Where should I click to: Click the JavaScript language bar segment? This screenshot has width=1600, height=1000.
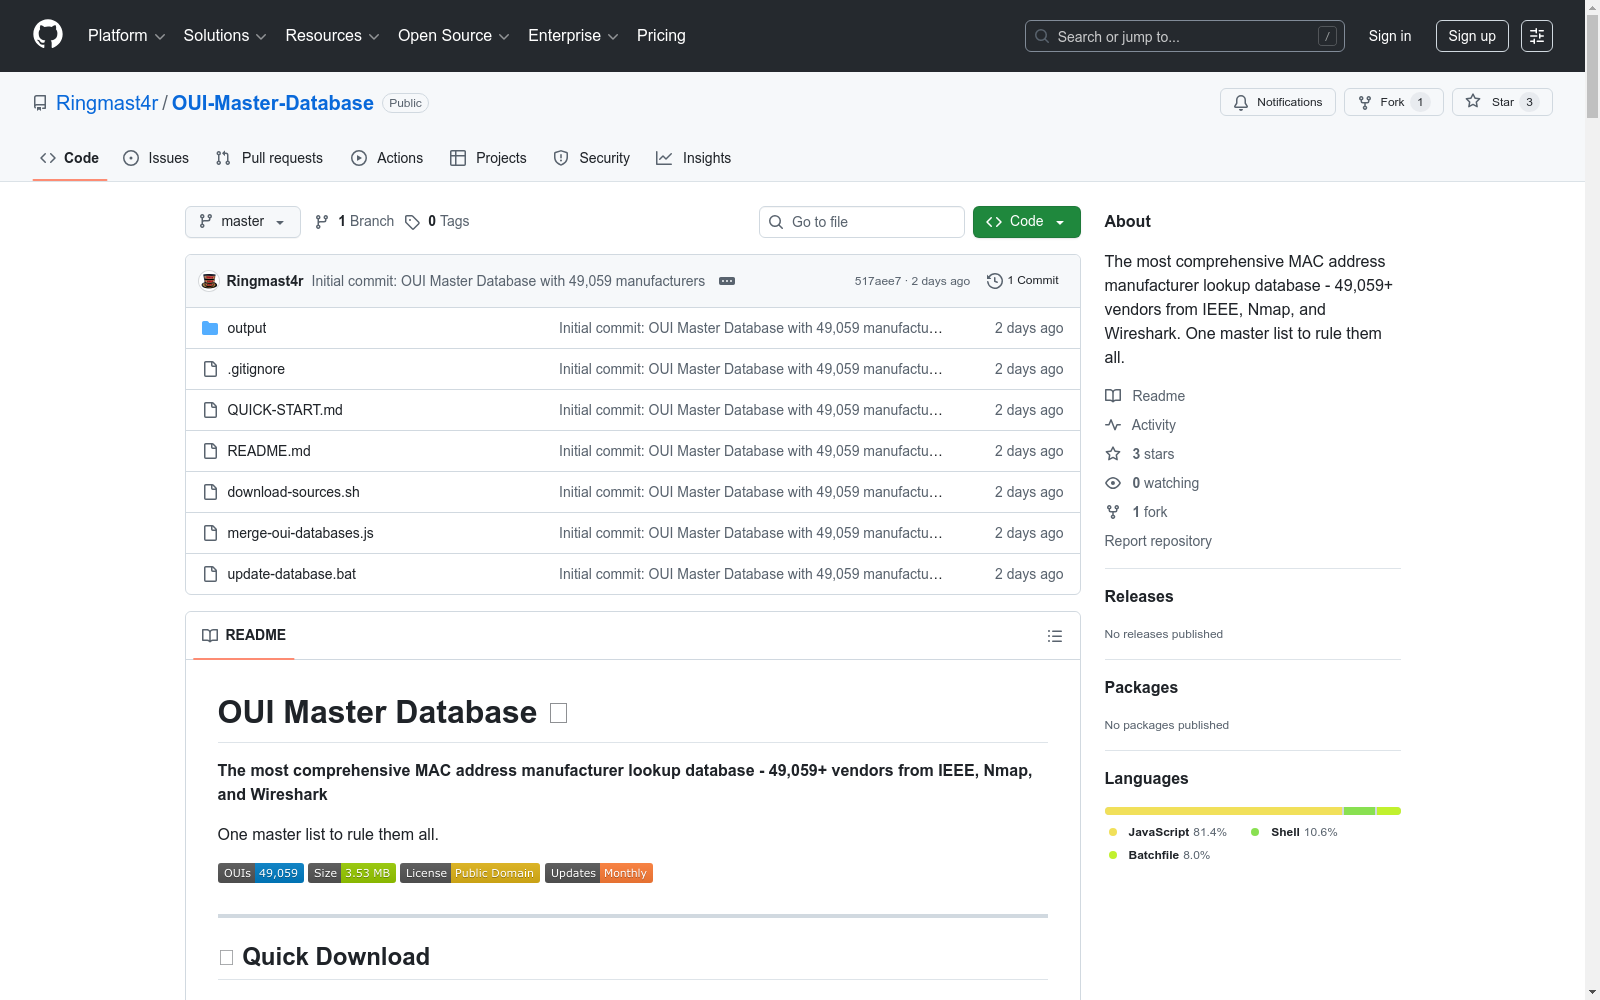[1223, 811]
